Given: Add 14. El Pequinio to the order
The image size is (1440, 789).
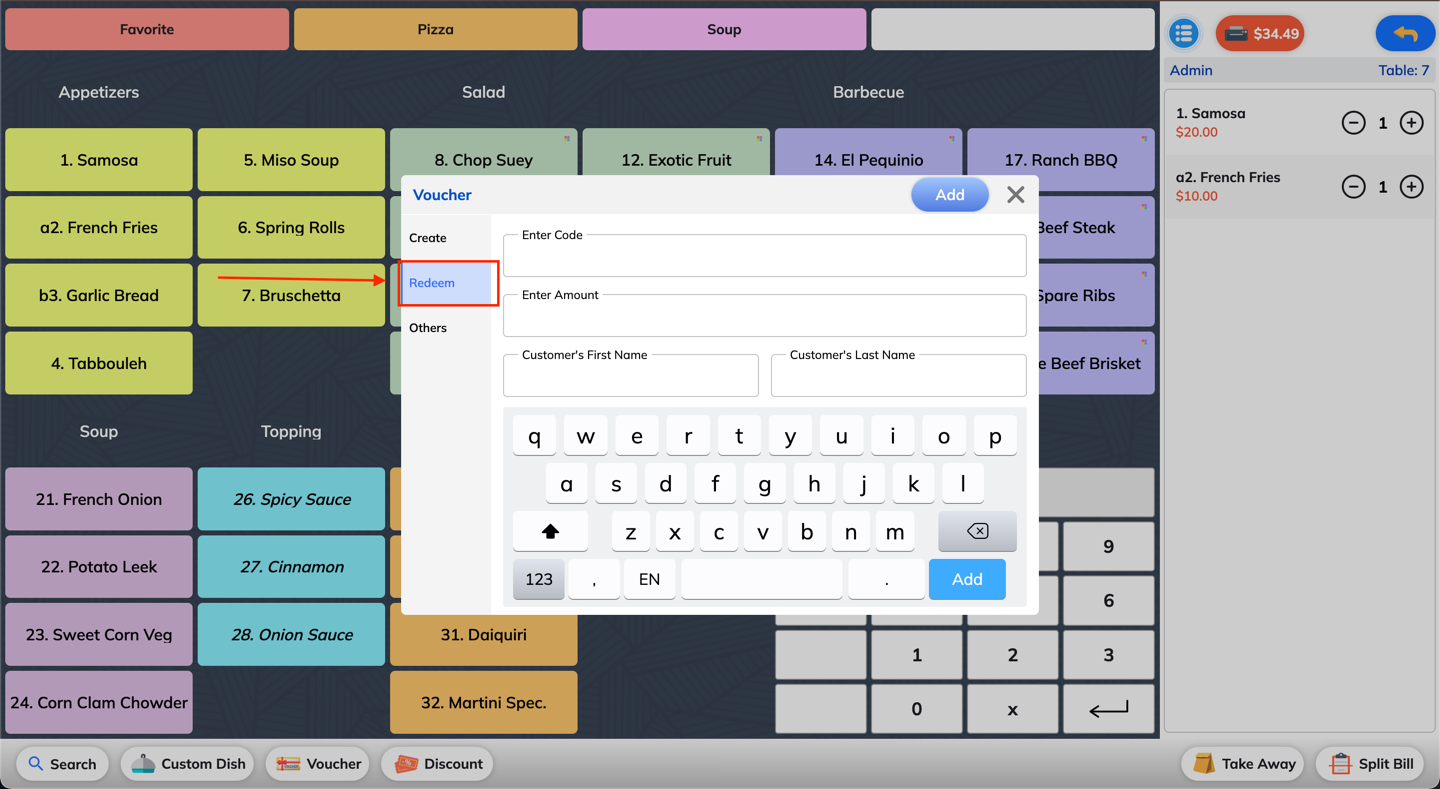Looking at the screenshot, I should point(868,153).
